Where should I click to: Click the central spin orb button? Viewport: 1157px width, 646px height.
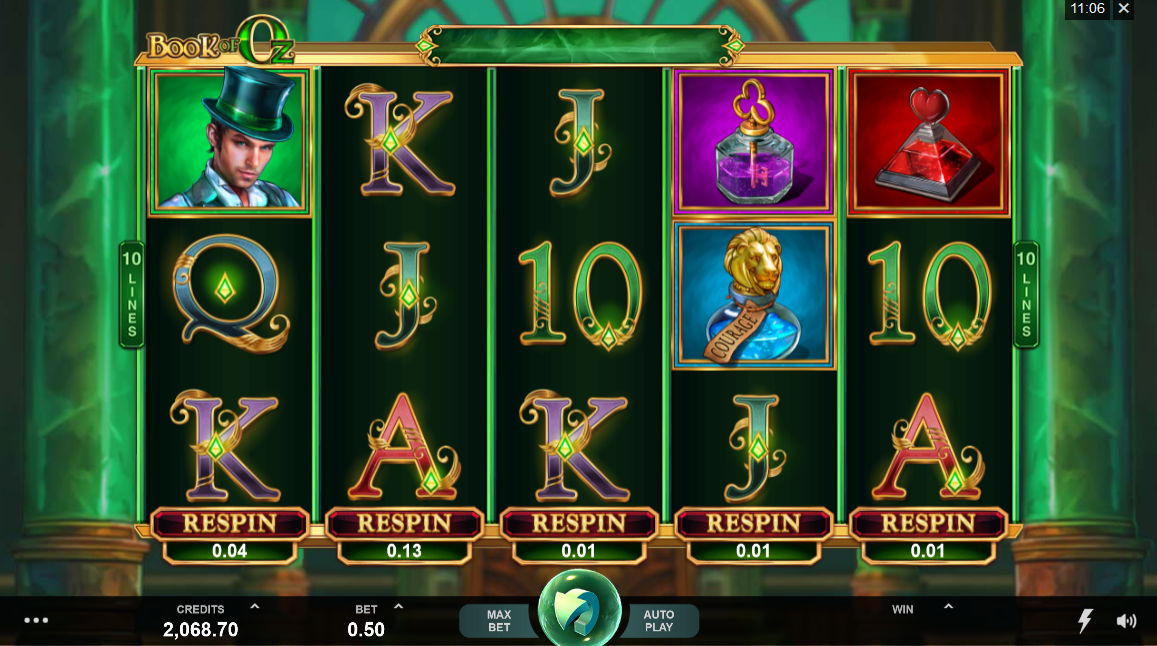pyautogui.click(x=579, y=610)
